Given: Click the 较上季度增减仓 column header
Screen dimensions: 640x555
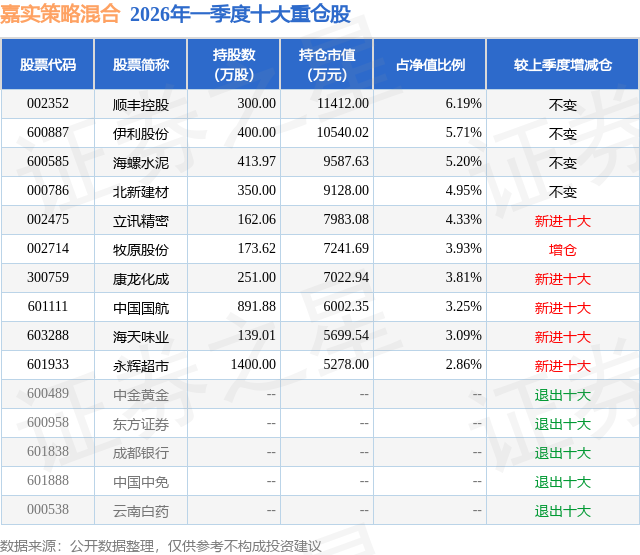Looking at the screenshot, I should pos(563,64).
